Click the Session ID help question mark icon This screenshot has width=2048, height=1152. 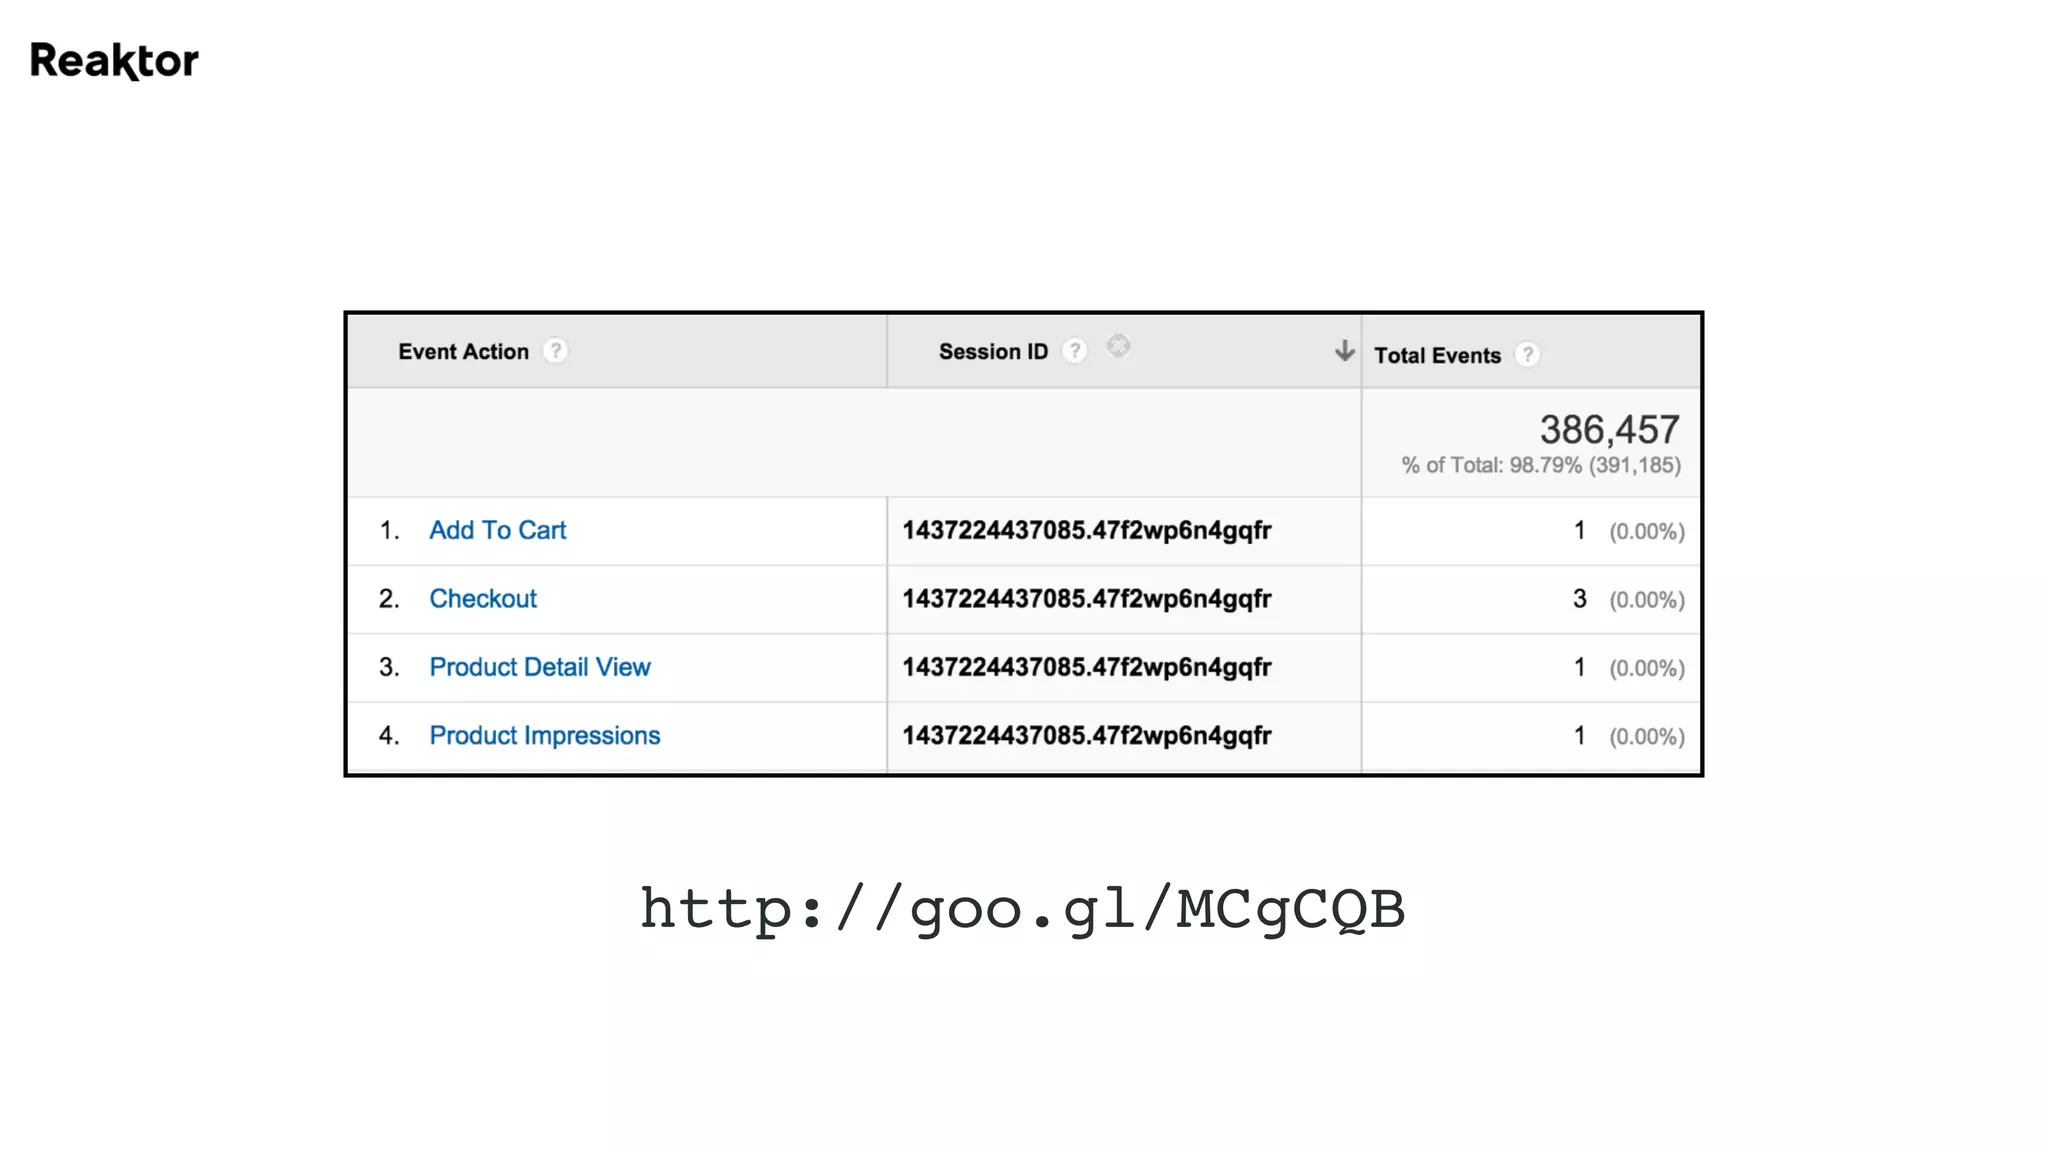pos(1074,351)
